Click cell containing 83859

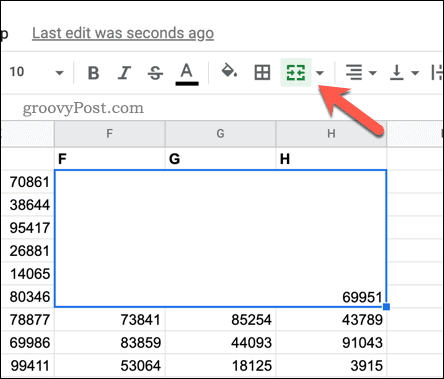point(109,343)
